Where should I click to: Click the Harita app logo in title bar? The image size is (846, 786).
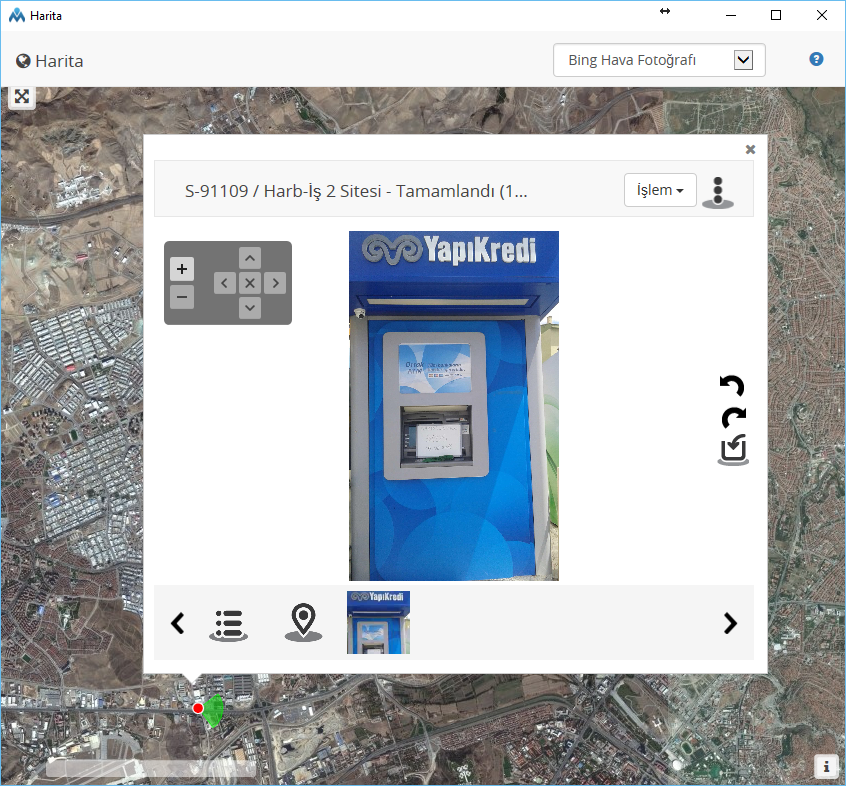click(x=17, y=15)
